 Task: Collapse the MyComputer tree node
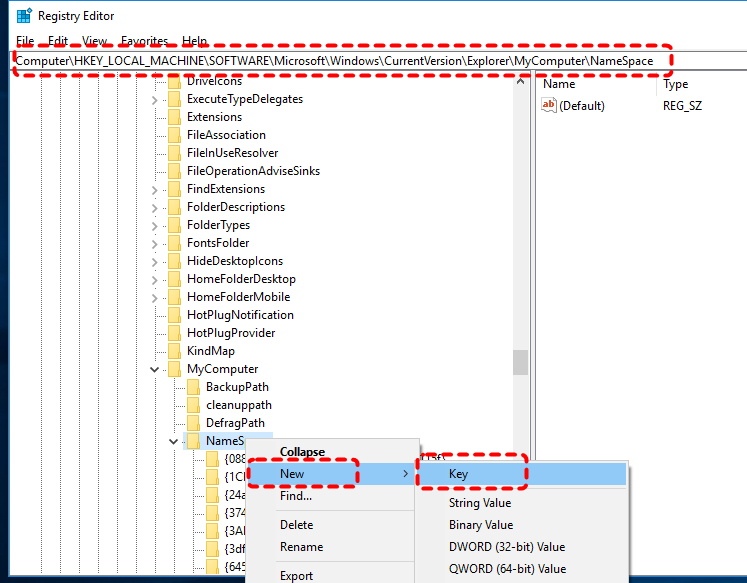coord(154,369)
